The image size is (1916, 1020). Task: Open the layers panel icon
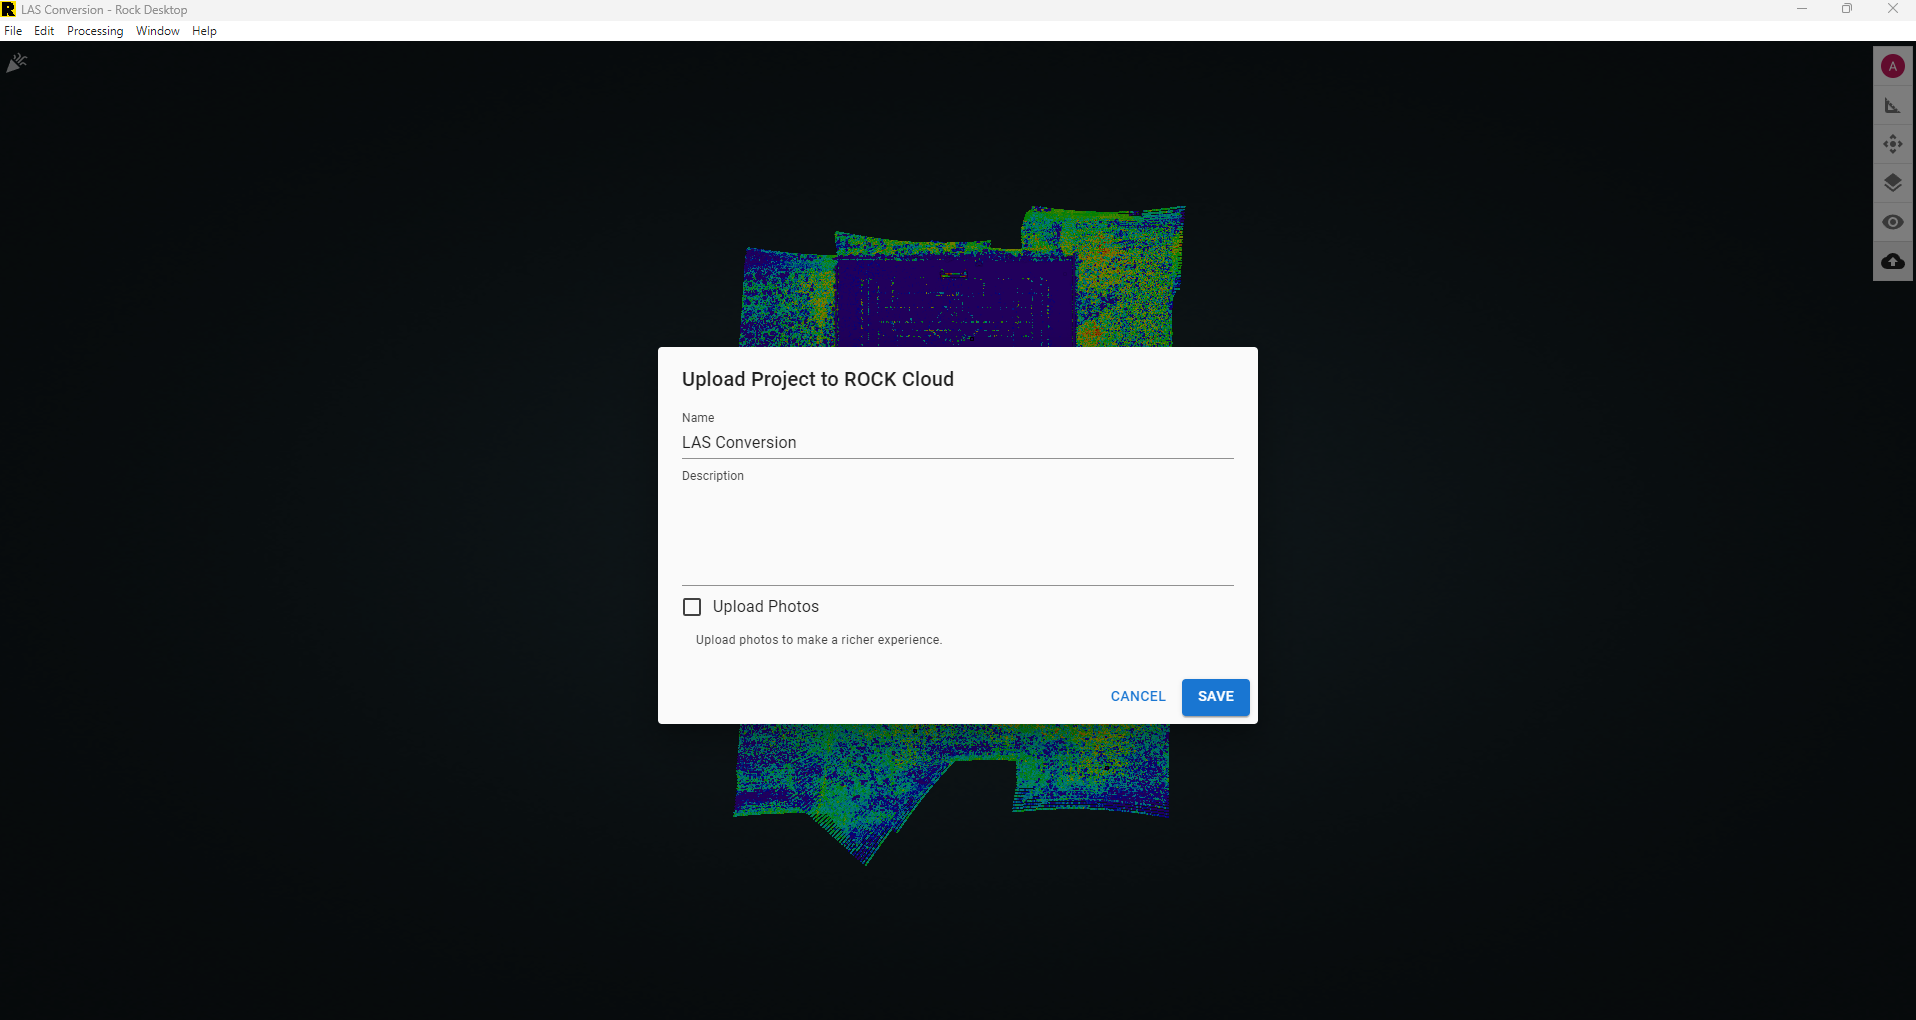pos(1892,182)
